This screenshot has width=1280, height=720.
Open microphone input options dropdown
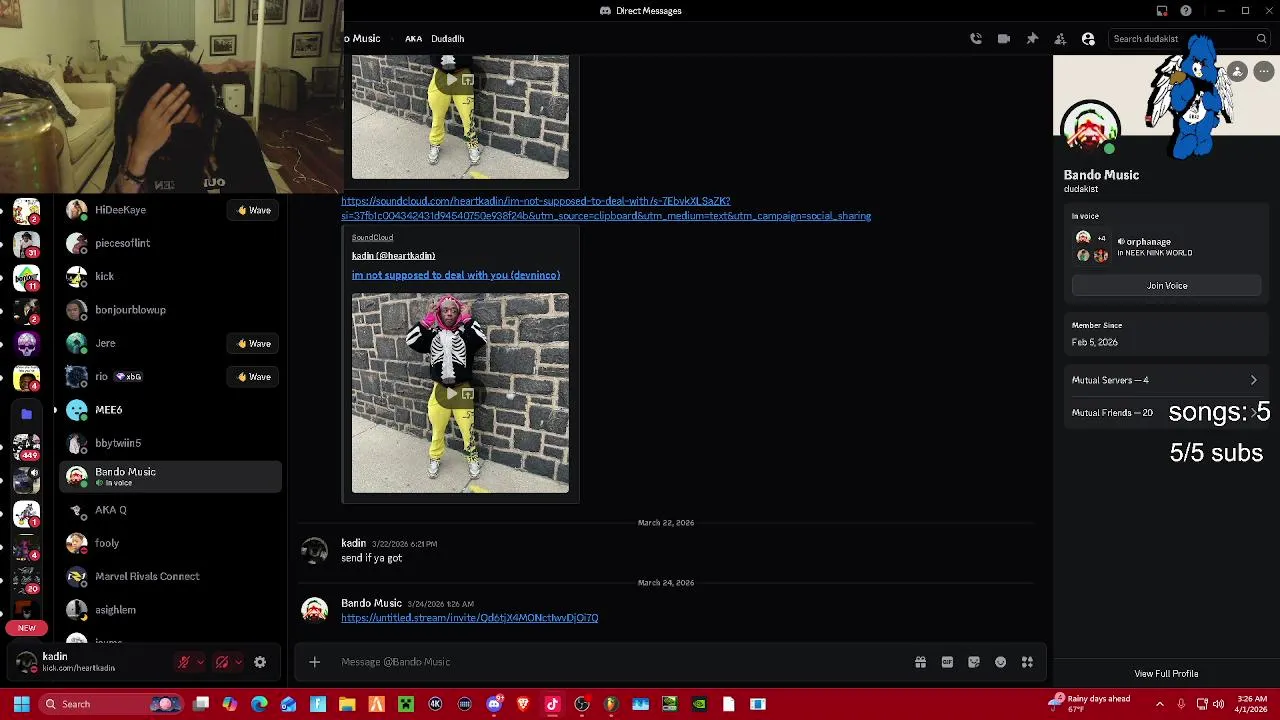200,662
